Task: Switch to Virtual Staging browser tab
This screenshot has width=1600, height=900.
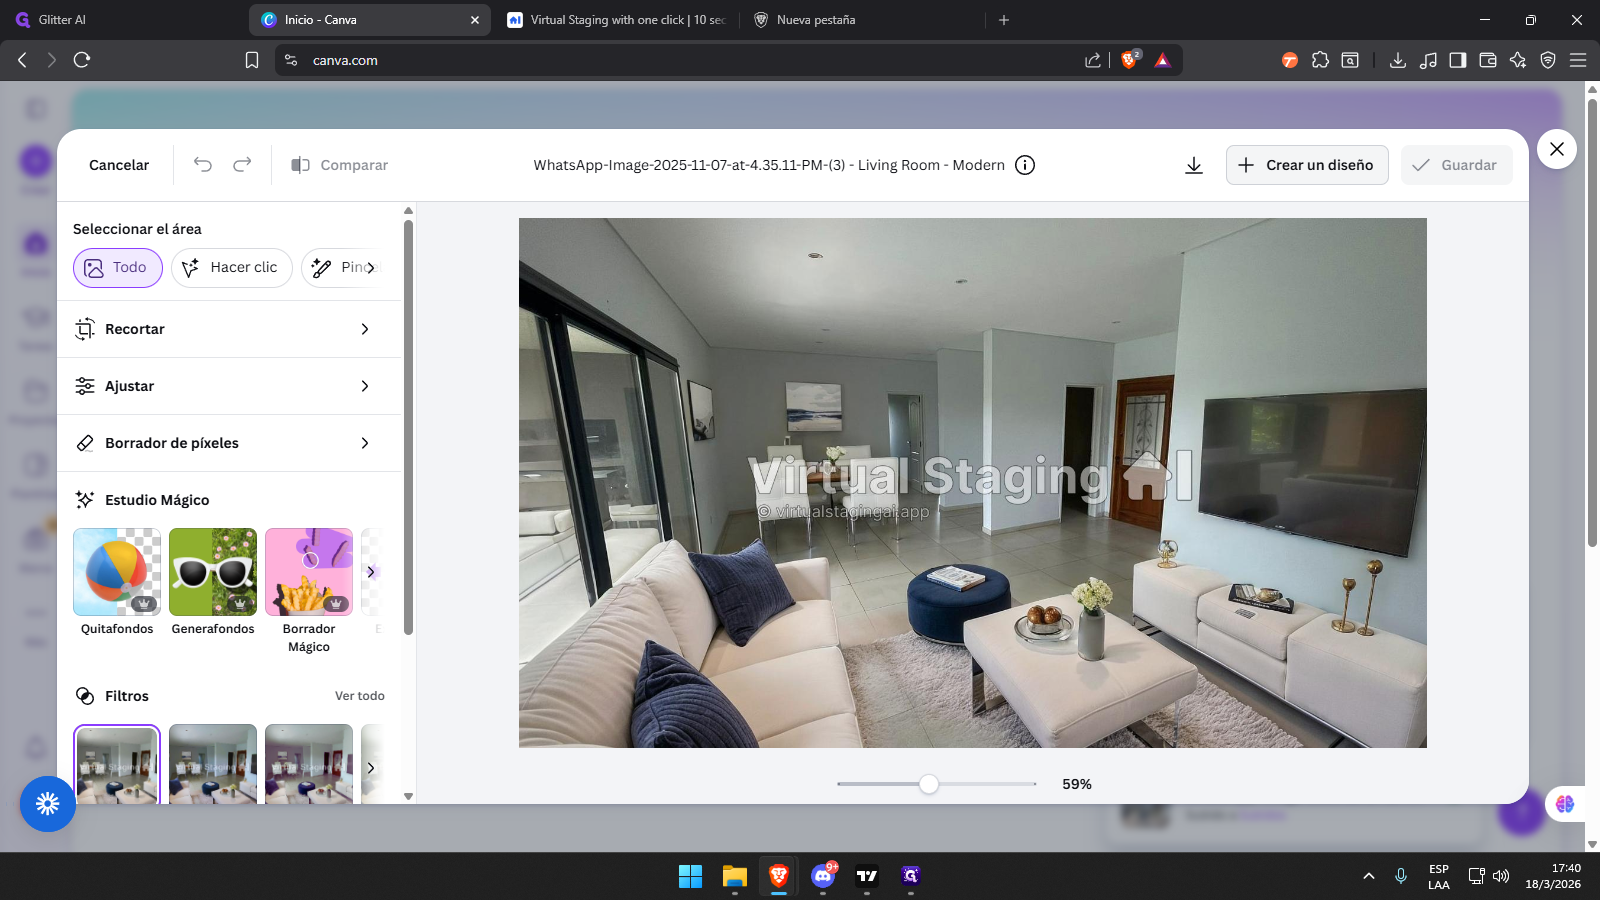Action: [616, 20]
